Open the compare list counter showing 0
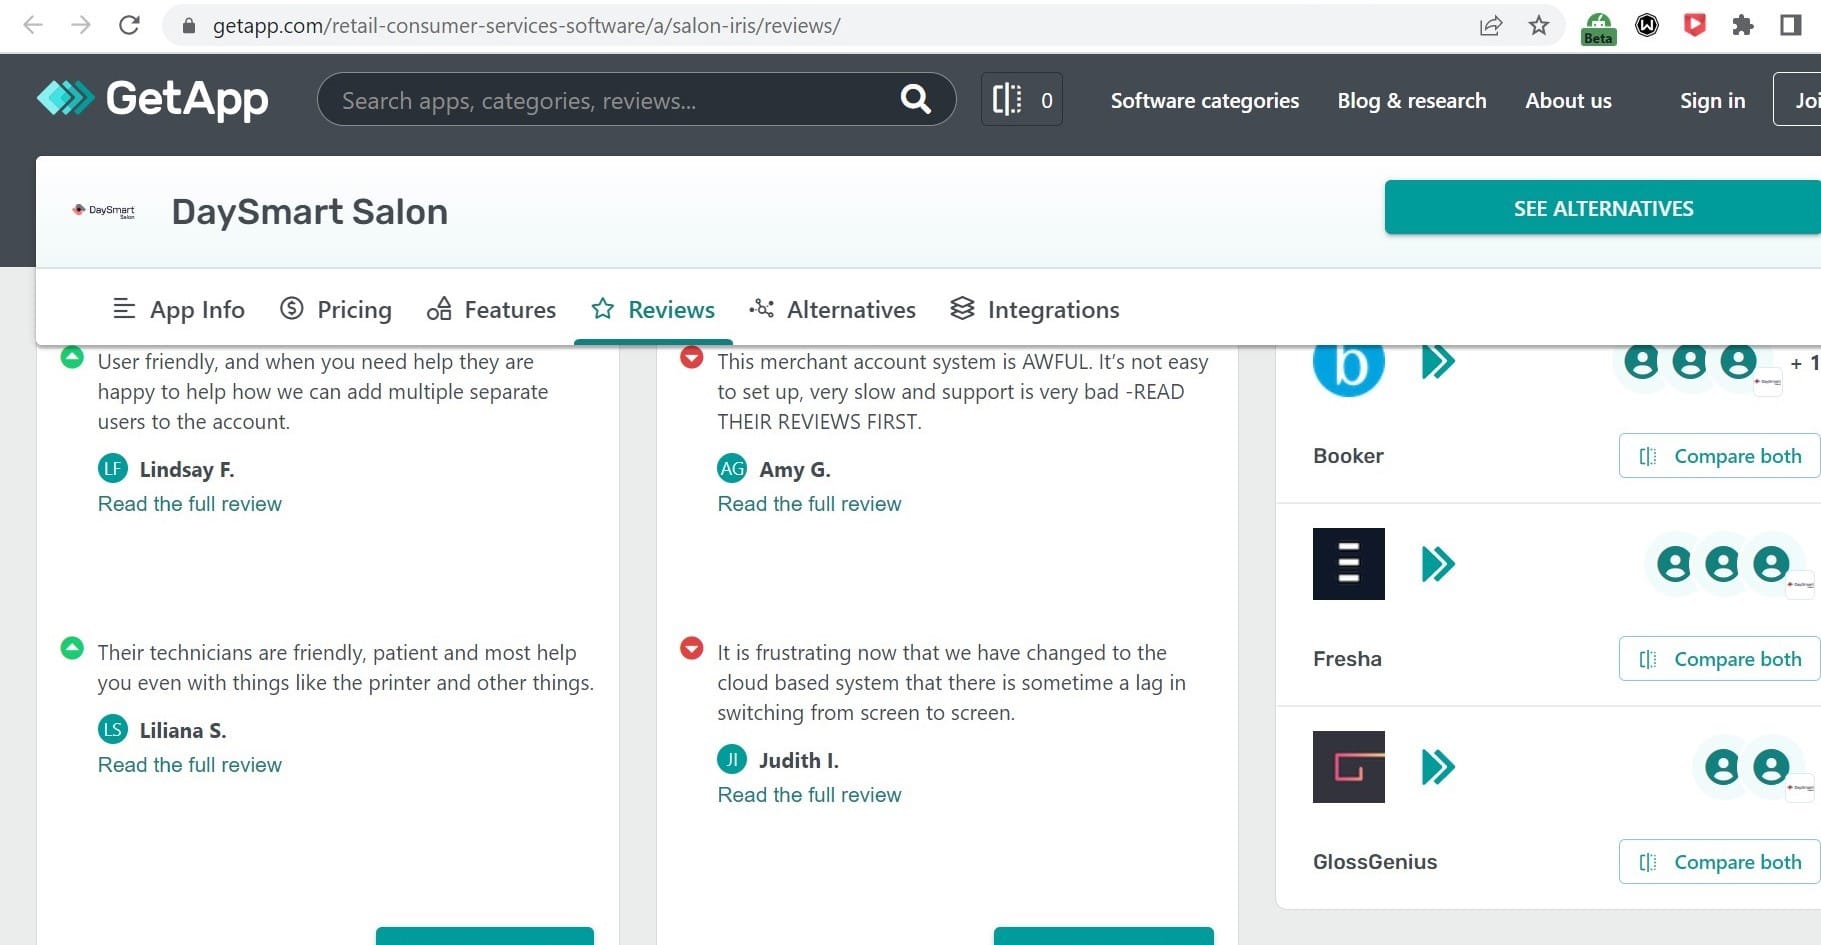Screen dimensions: 1821x945 (x=1022, y=99)
